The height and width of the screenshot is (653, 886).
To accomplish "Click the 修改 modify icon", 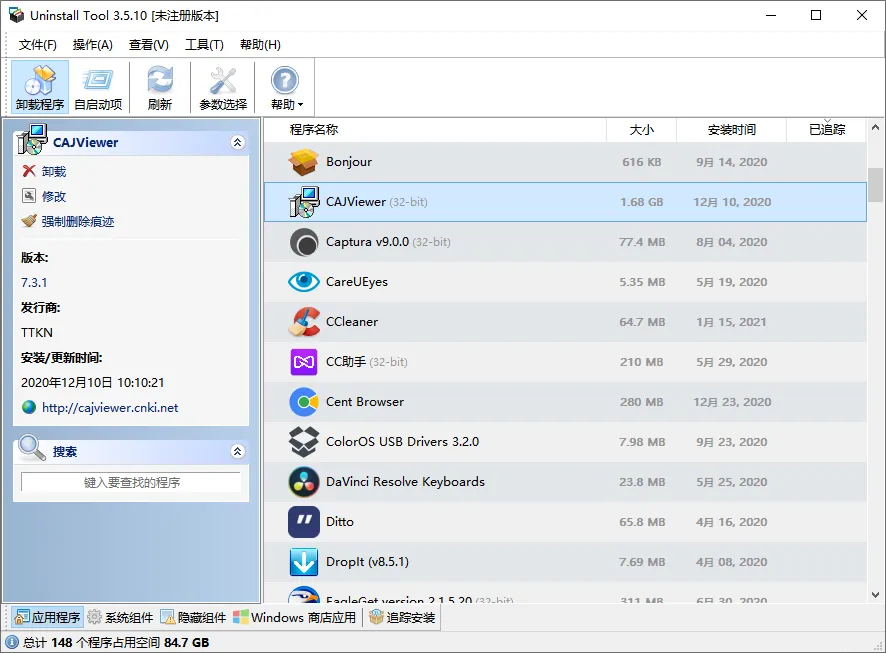I will click(x=29, y=195).
